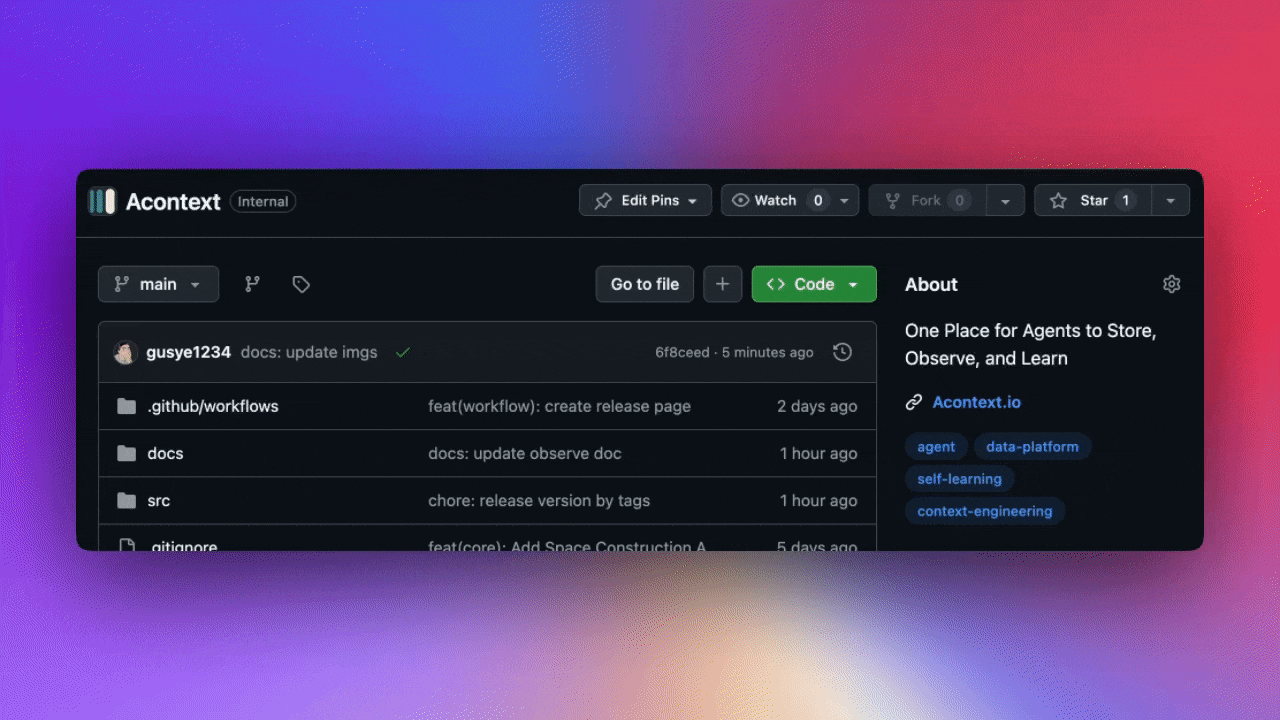This screenshot has height=720, width=1280.
Task: Select the data-platform topic tag
Action: pyautogui.click(x=1032, y=447)
